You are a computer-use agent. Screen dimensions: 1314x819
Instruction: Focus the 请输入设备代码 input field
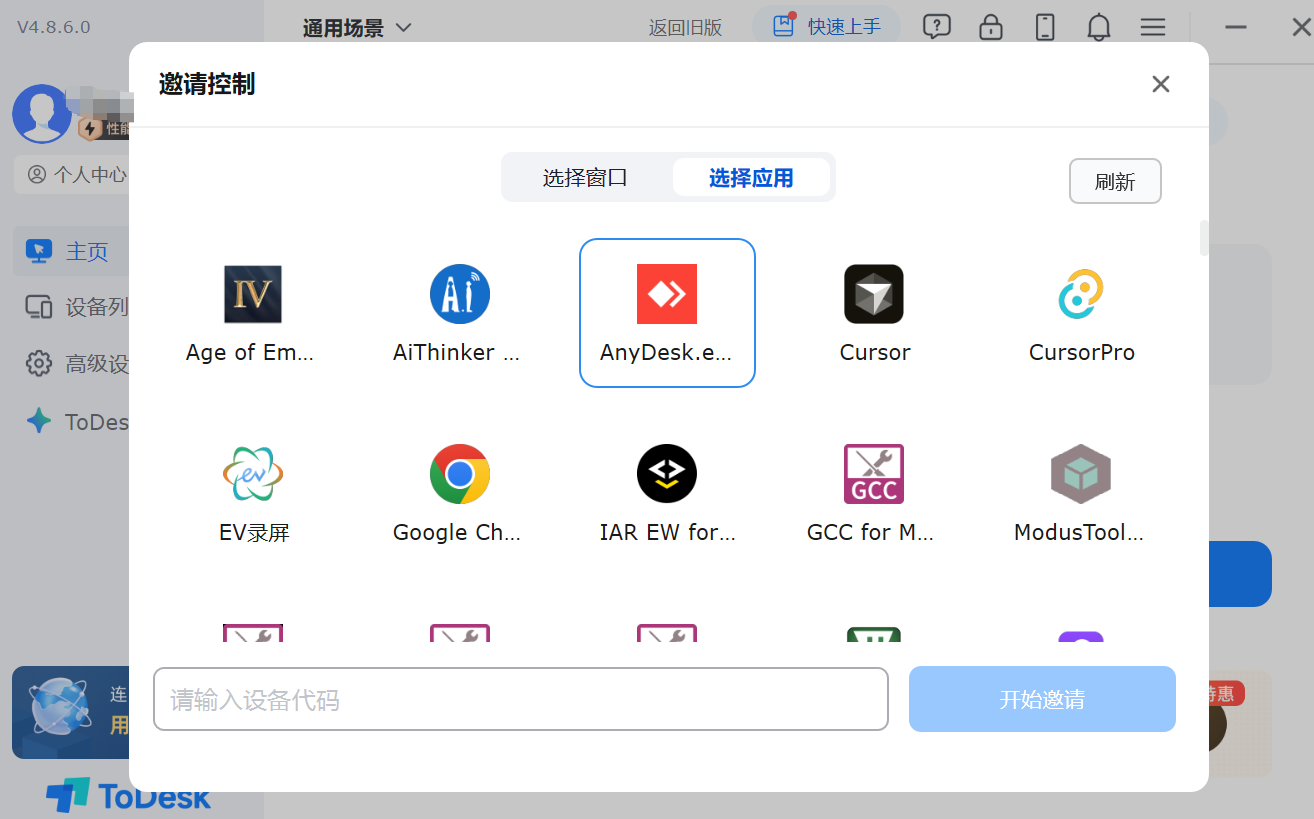(x=520, y=699)
